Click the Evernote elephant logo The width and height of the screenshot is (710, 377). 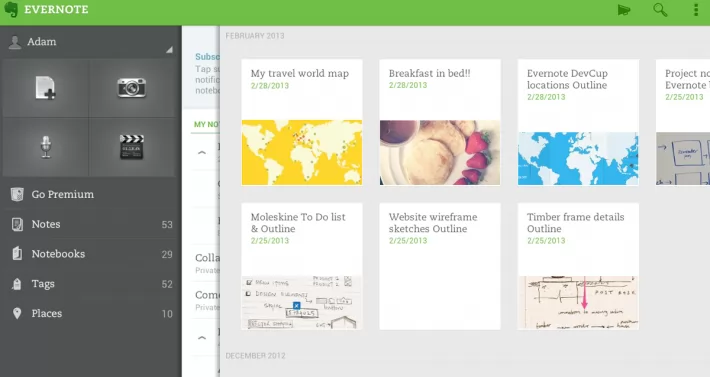click(x=11, y=10)
